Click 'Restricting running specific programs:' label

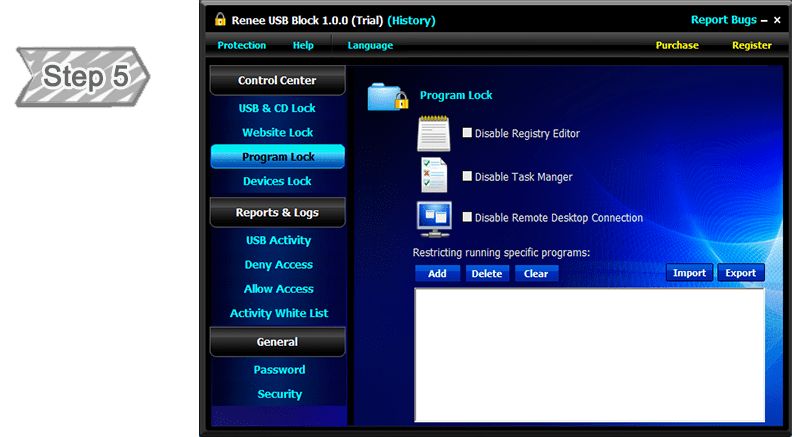[x=501, y=252]
